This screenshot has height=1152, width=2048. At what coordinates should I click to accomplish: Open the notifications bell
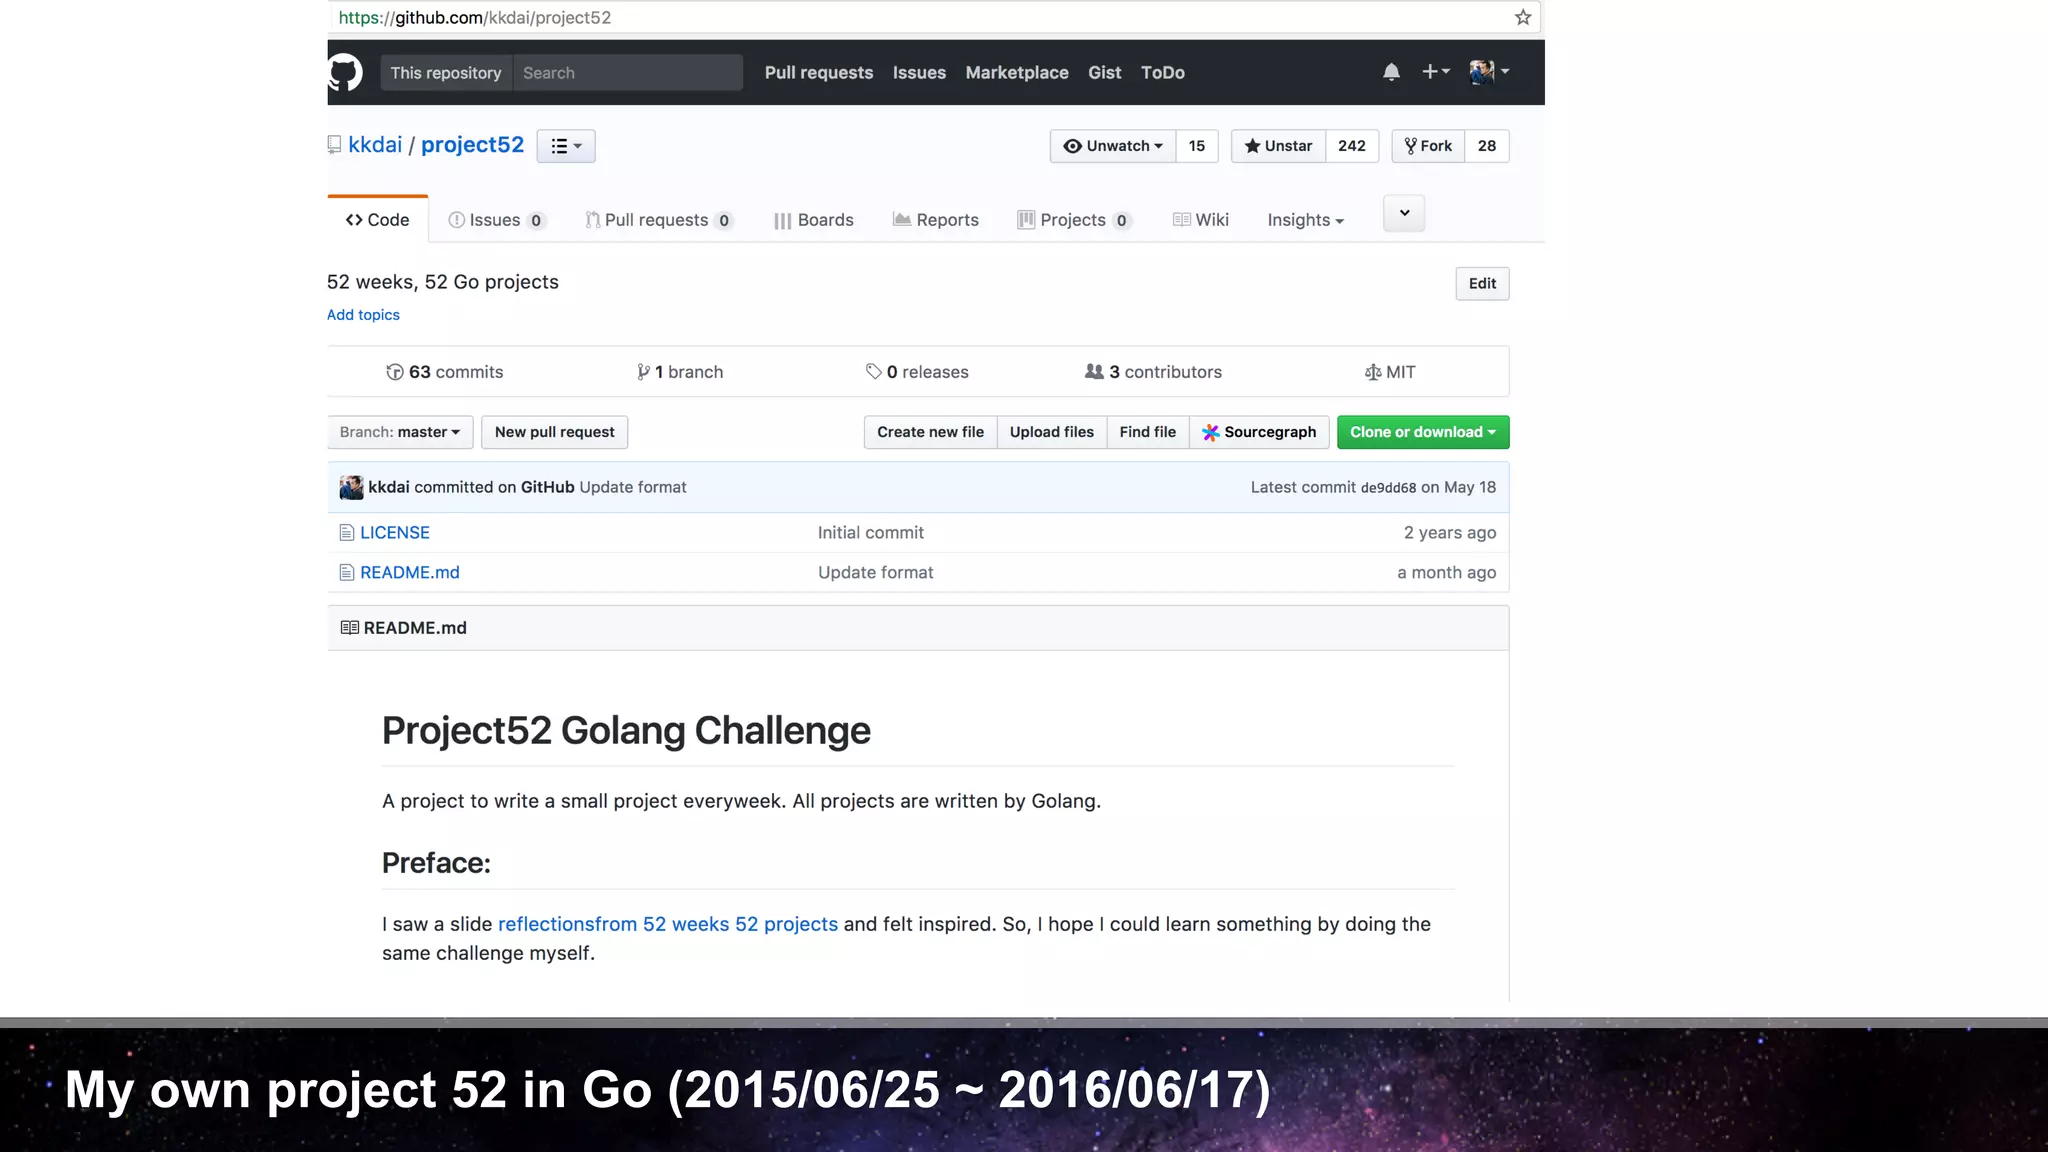(1391, 72)
